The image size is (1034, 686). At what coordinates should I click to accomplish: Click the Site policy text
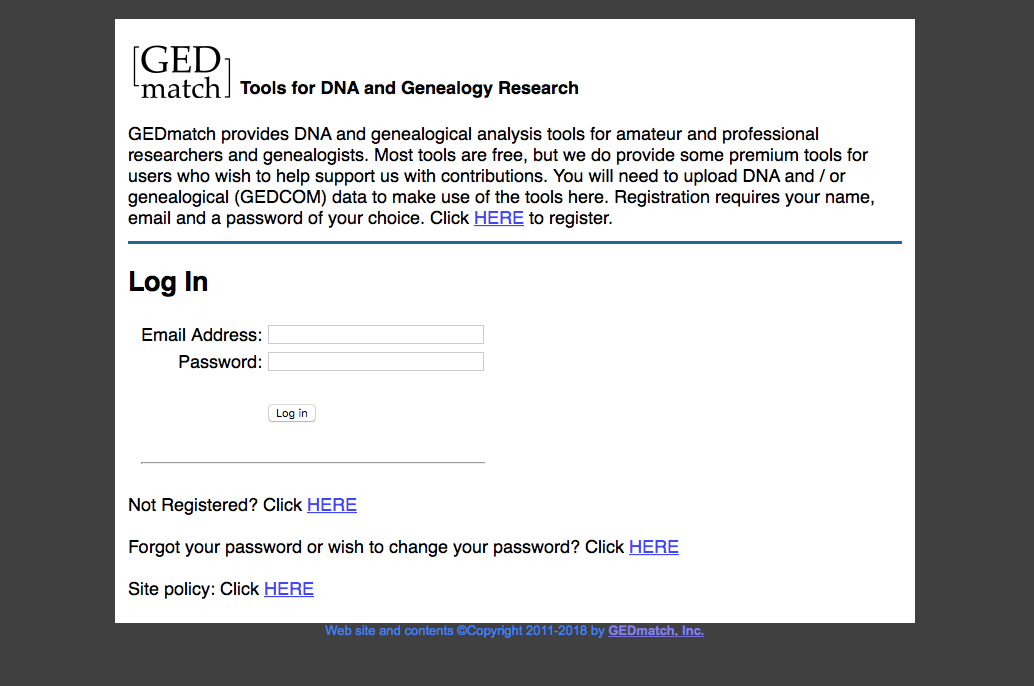171,589
